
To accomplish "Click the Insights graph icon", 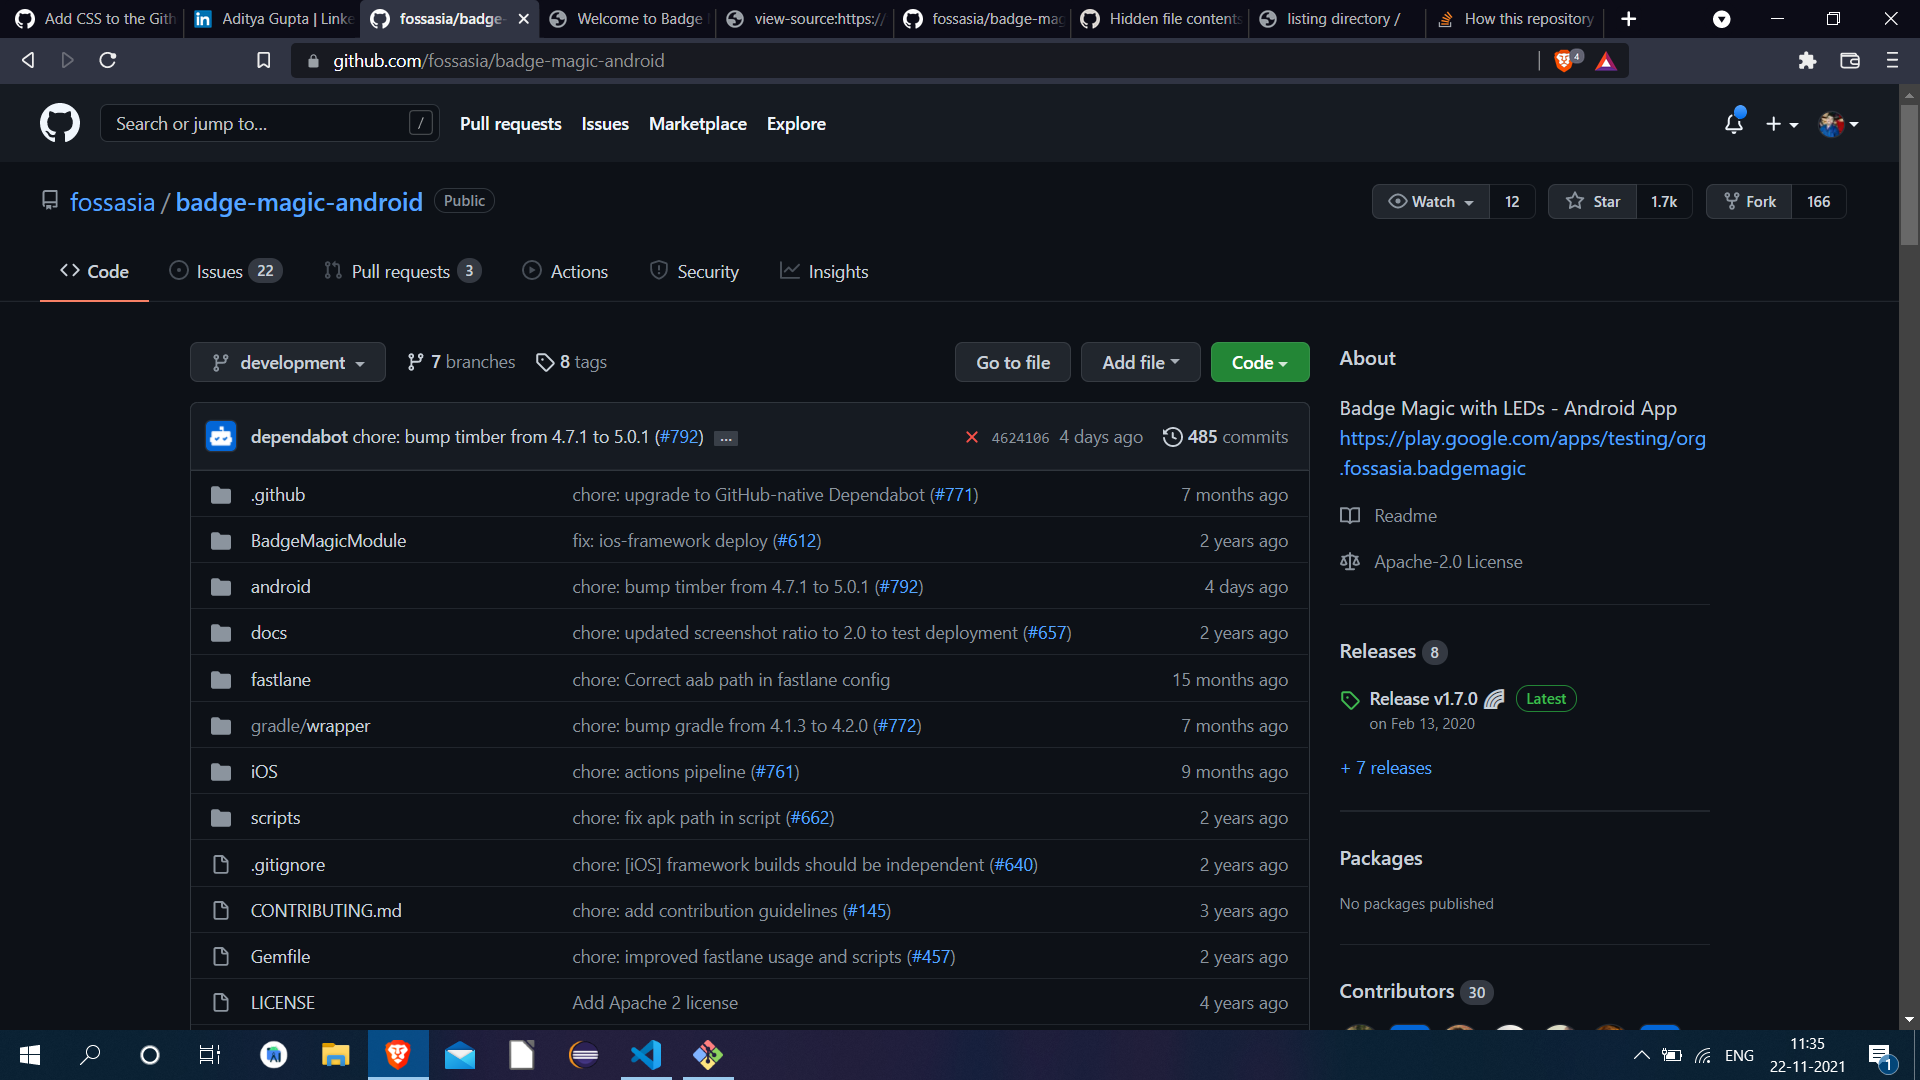I will pyautogui.click(x=787, y=272).
